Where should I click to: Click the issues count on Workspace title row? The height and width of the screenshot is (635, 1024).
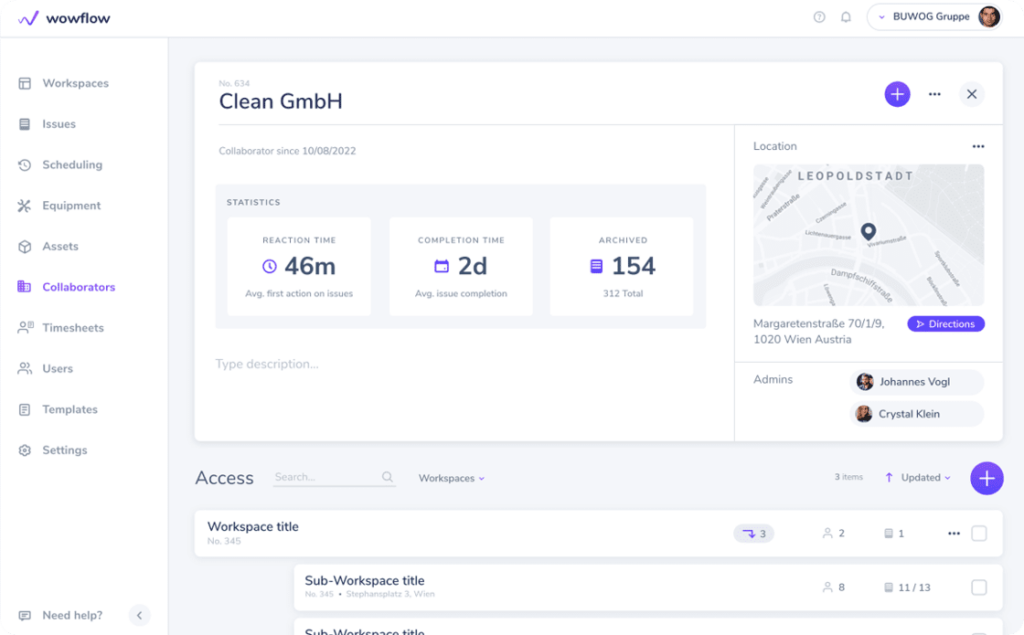point(894,534)
